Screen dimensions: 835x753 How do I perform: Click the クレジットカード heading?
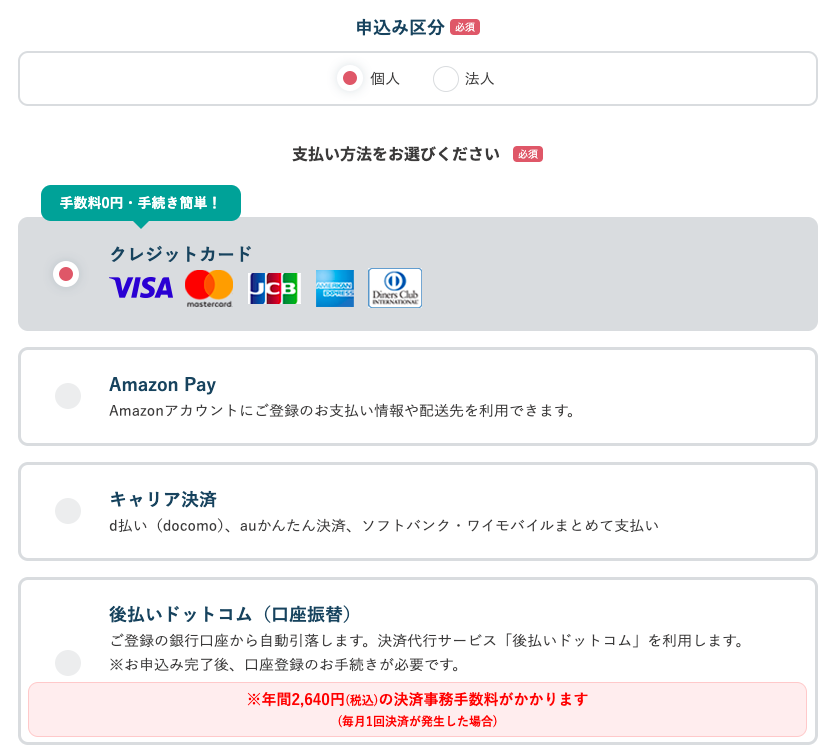181,254
